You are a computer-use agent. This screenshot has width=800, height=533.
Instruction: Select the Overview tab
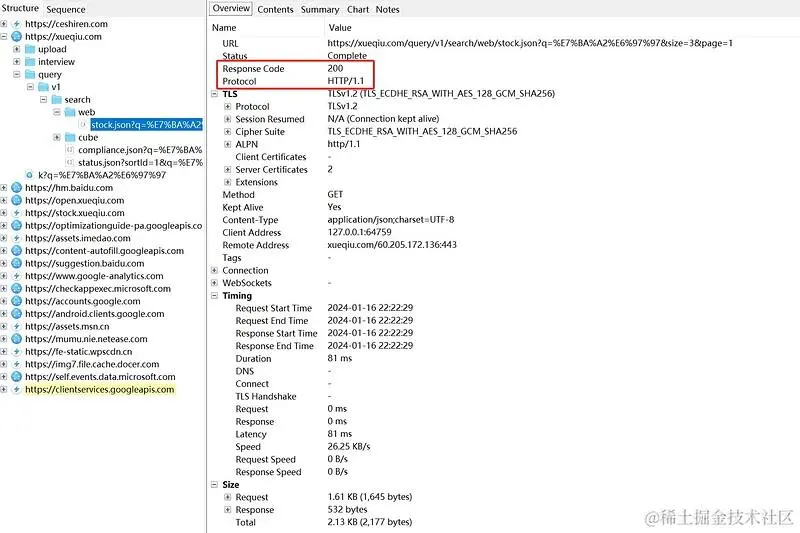231,8
